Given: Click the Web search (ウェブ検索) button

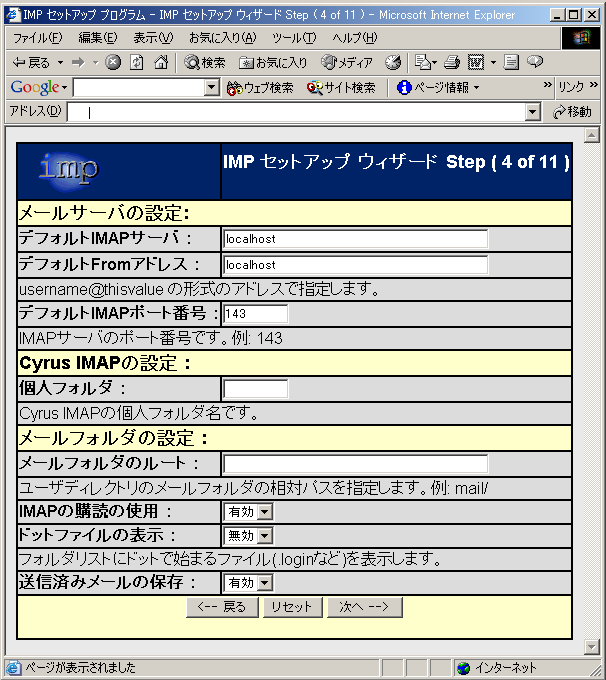Looking at the screenshot, I should click(x=260, y=88).
